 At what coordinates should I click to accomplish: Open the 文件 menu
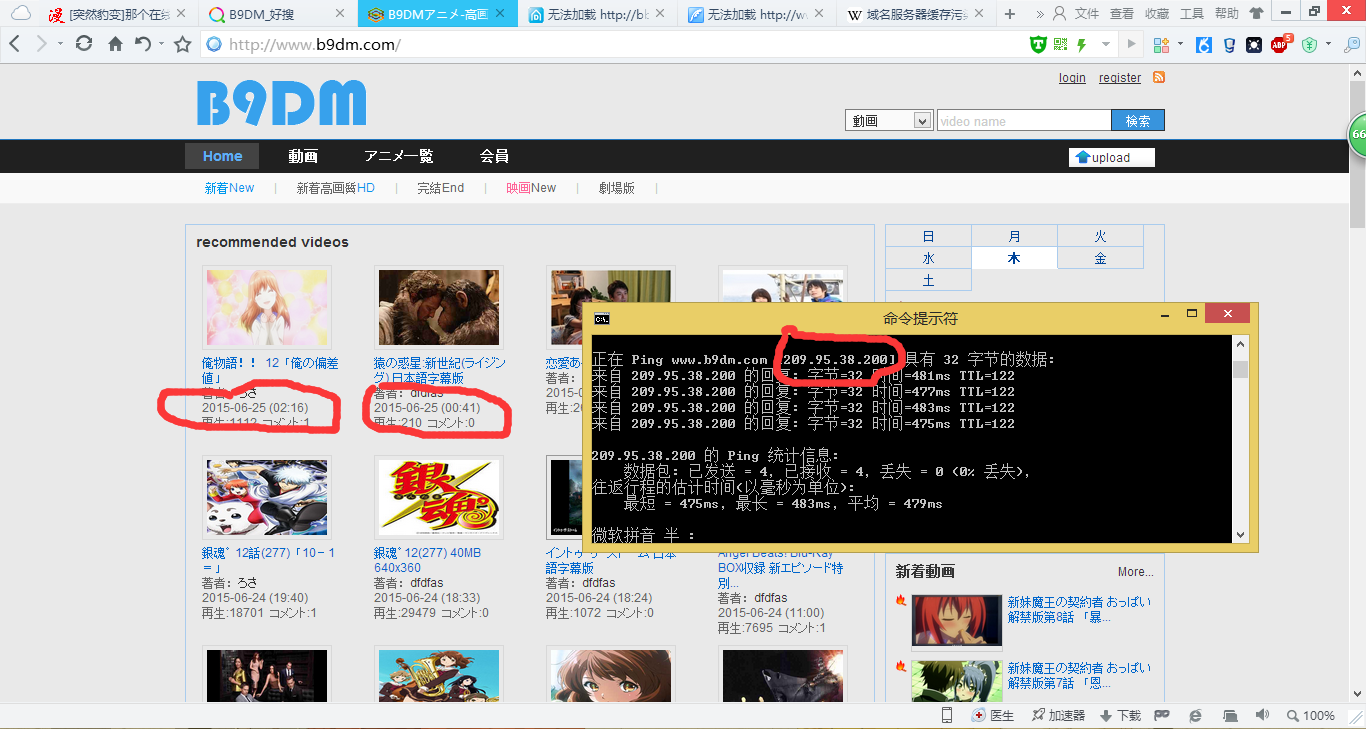1087,14
